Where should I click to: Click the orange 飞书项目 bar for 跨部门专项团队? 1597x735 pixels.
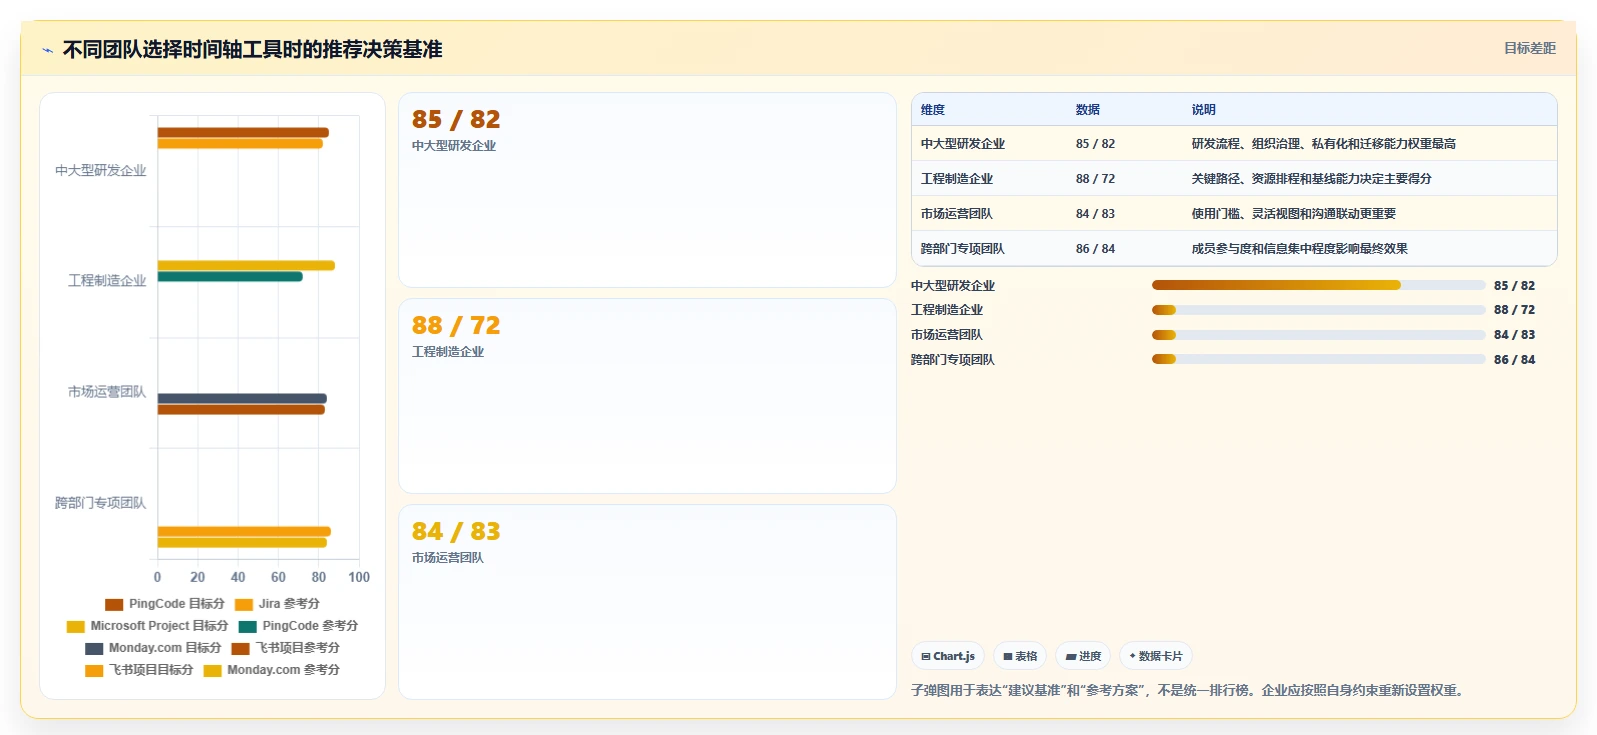(244, 531)
